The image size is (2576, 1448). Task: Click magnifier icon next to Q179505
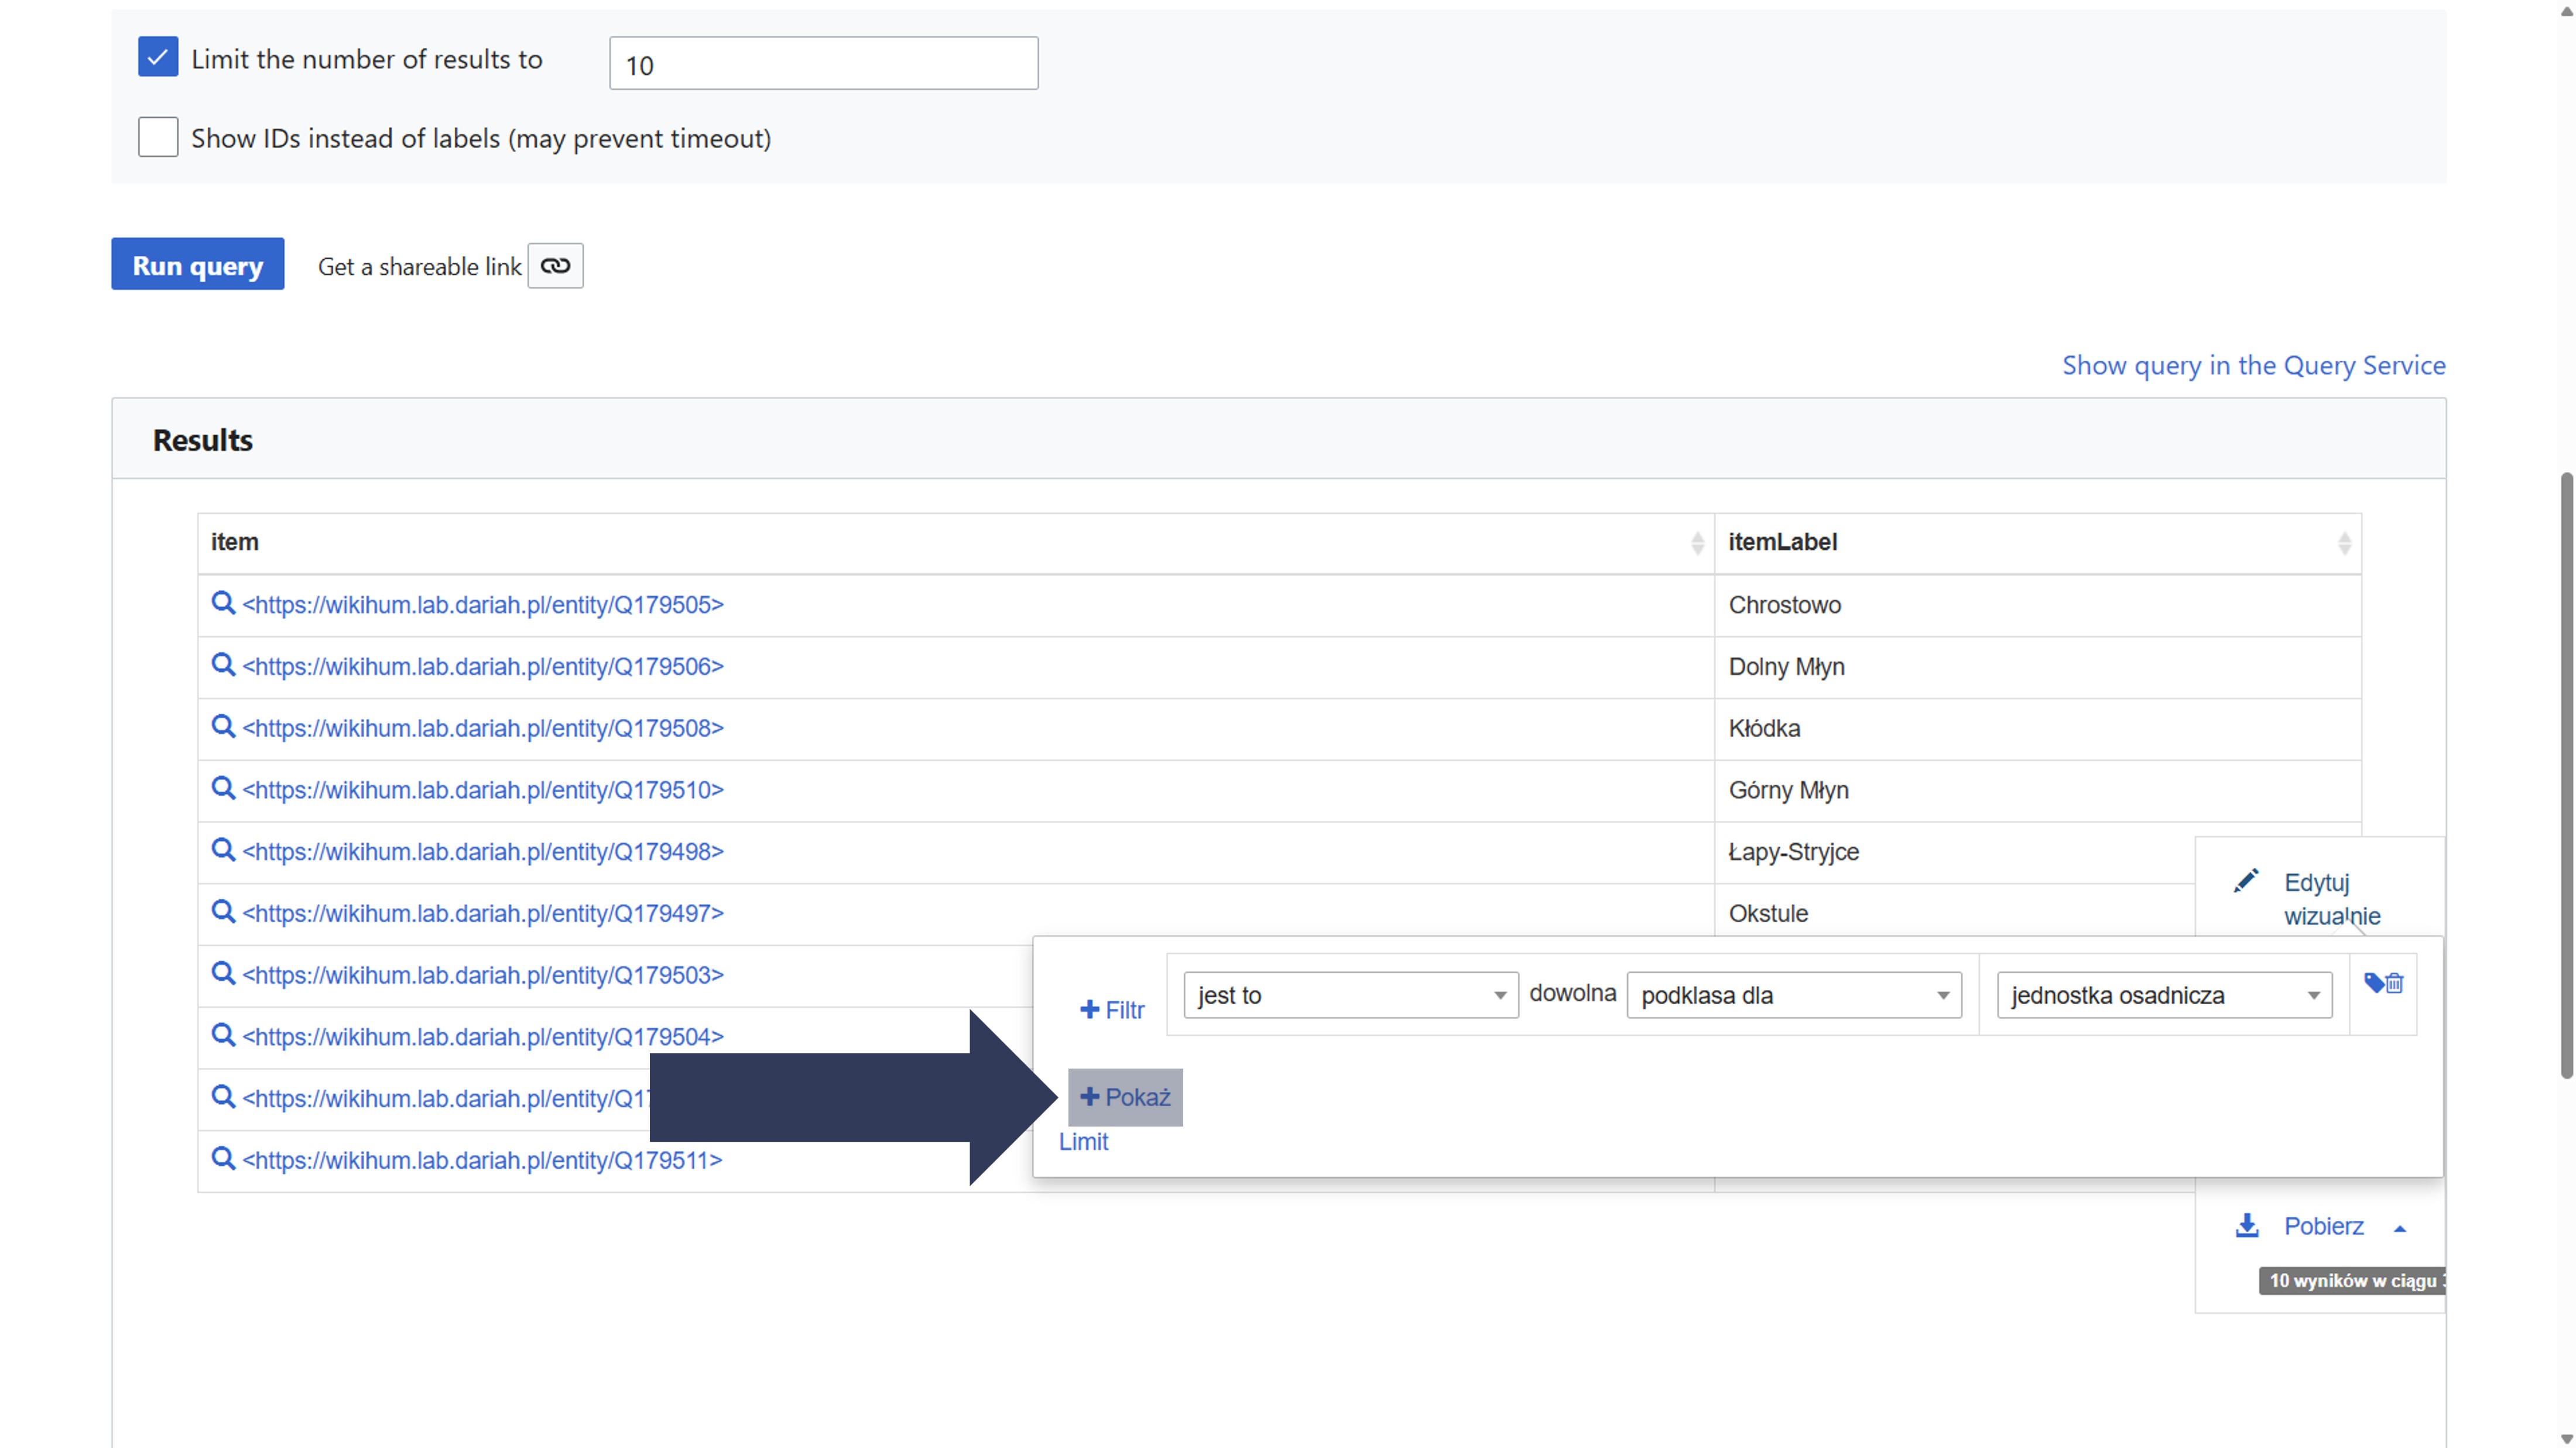pos(223,603)
